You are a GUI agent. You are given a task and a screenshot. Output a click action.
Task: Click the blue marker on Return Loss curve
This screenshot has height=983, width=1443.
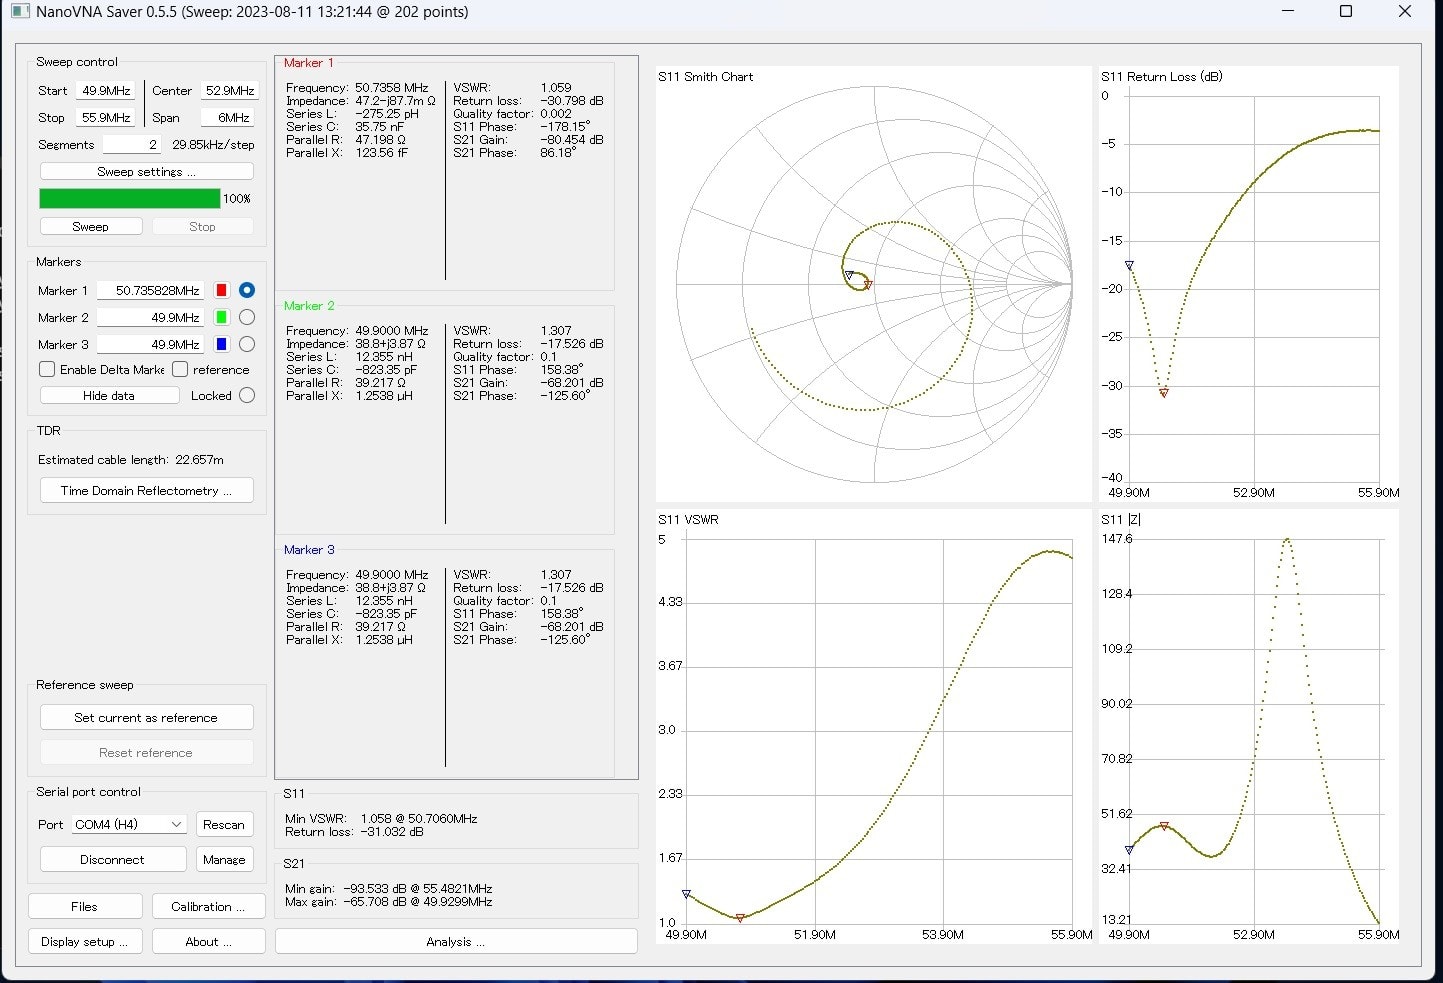coord(1129,265)
